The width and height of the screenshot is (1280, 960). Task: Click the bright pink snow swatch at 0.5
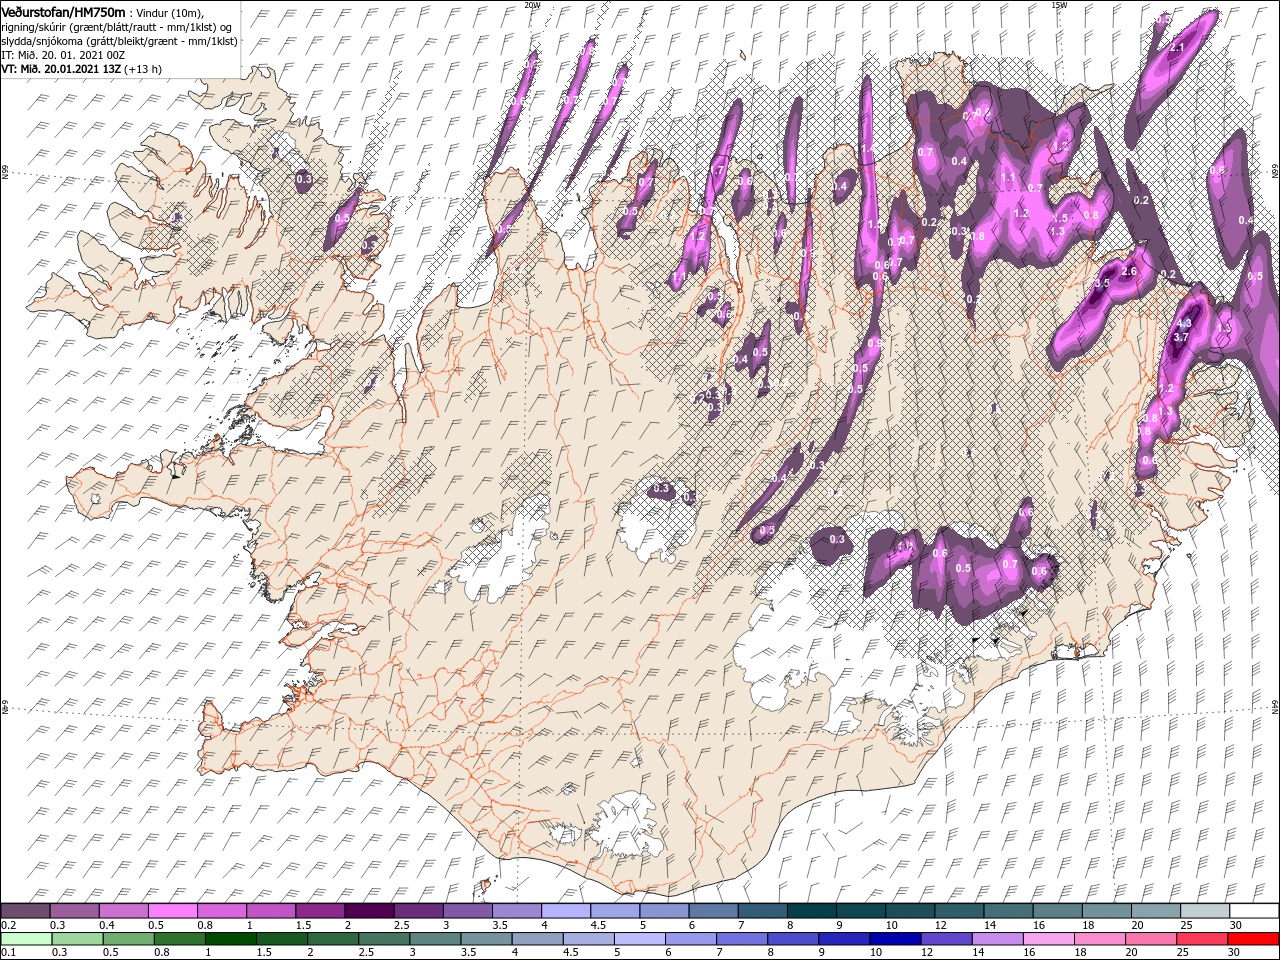pyautogui.click(x=173, y=910)
